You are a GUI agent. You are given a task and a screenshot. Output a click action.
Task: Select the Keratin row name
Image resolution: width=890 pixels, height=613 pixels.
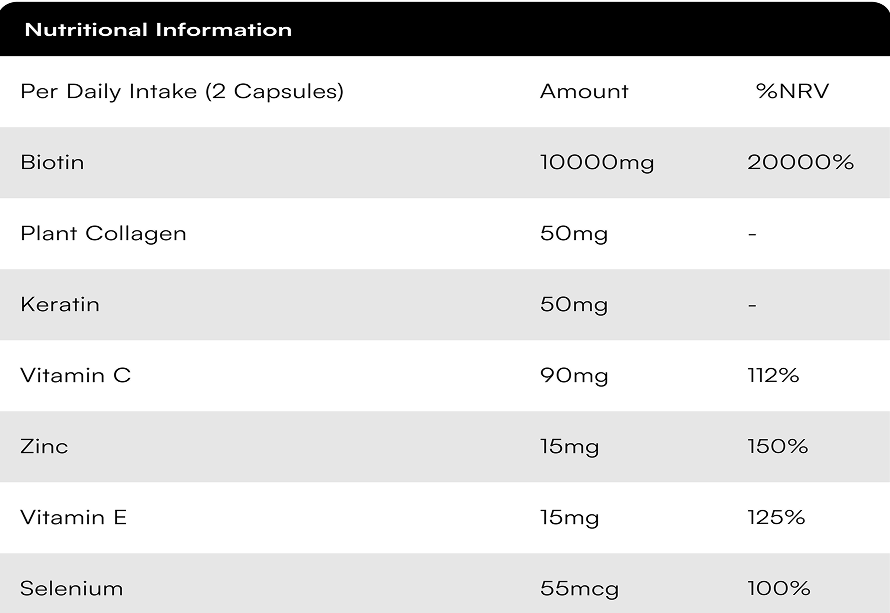(60, 305)
